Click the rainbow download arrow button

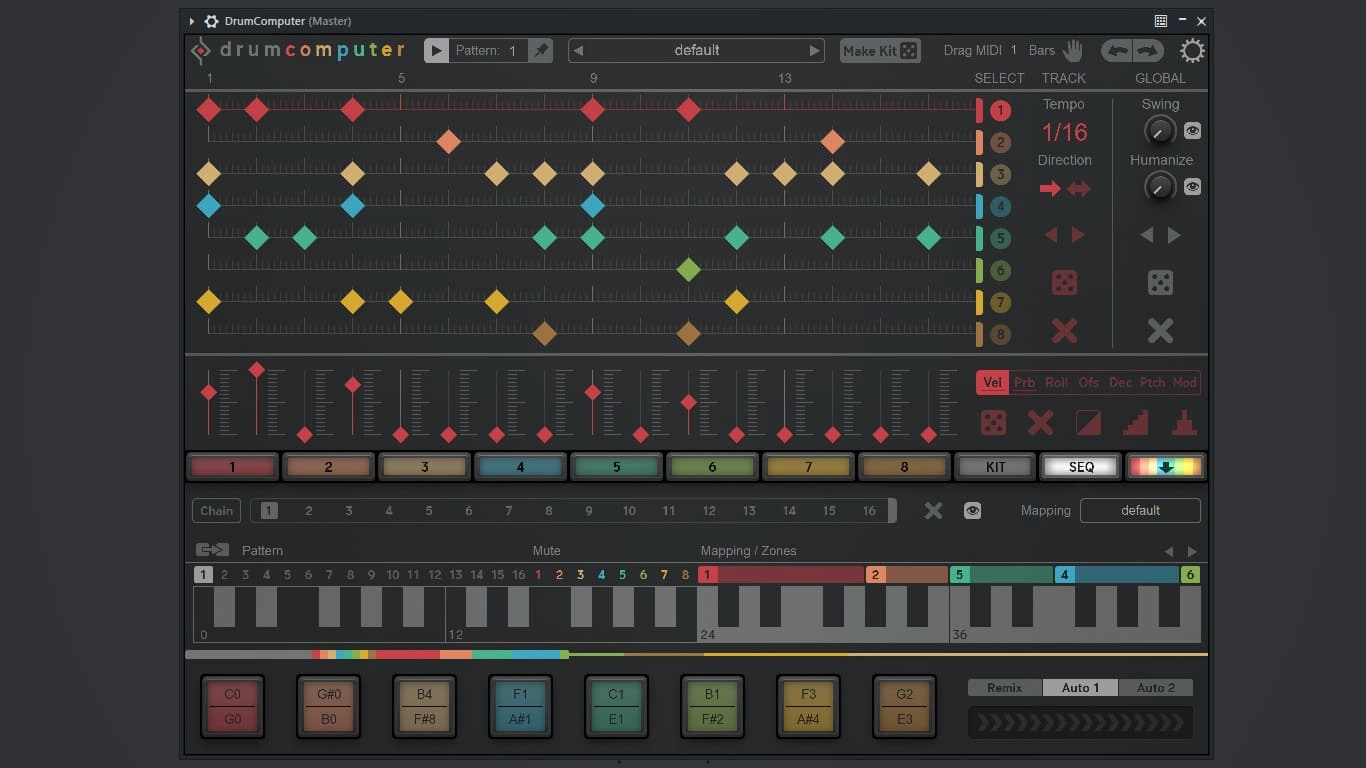click(x=1165, y=467)
